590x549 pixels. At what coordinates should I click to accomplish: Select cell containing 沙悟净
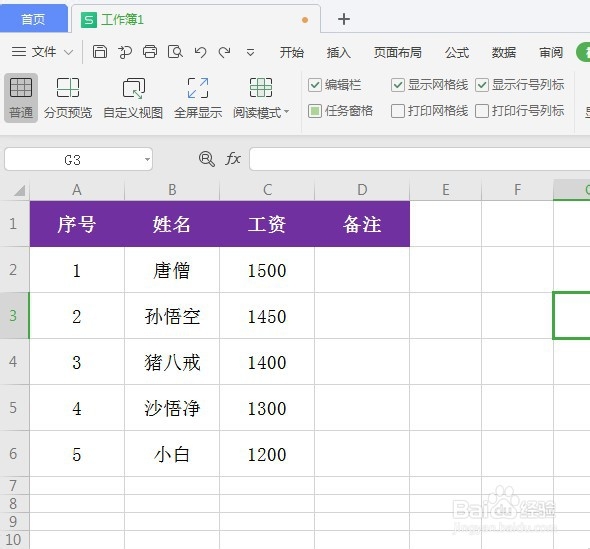coord(172,408)
